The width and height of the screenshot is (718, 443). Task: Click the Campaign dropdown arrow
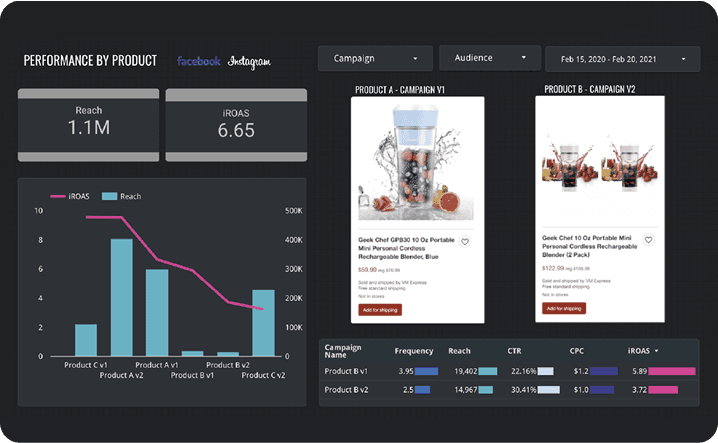(x=415, y=59)
